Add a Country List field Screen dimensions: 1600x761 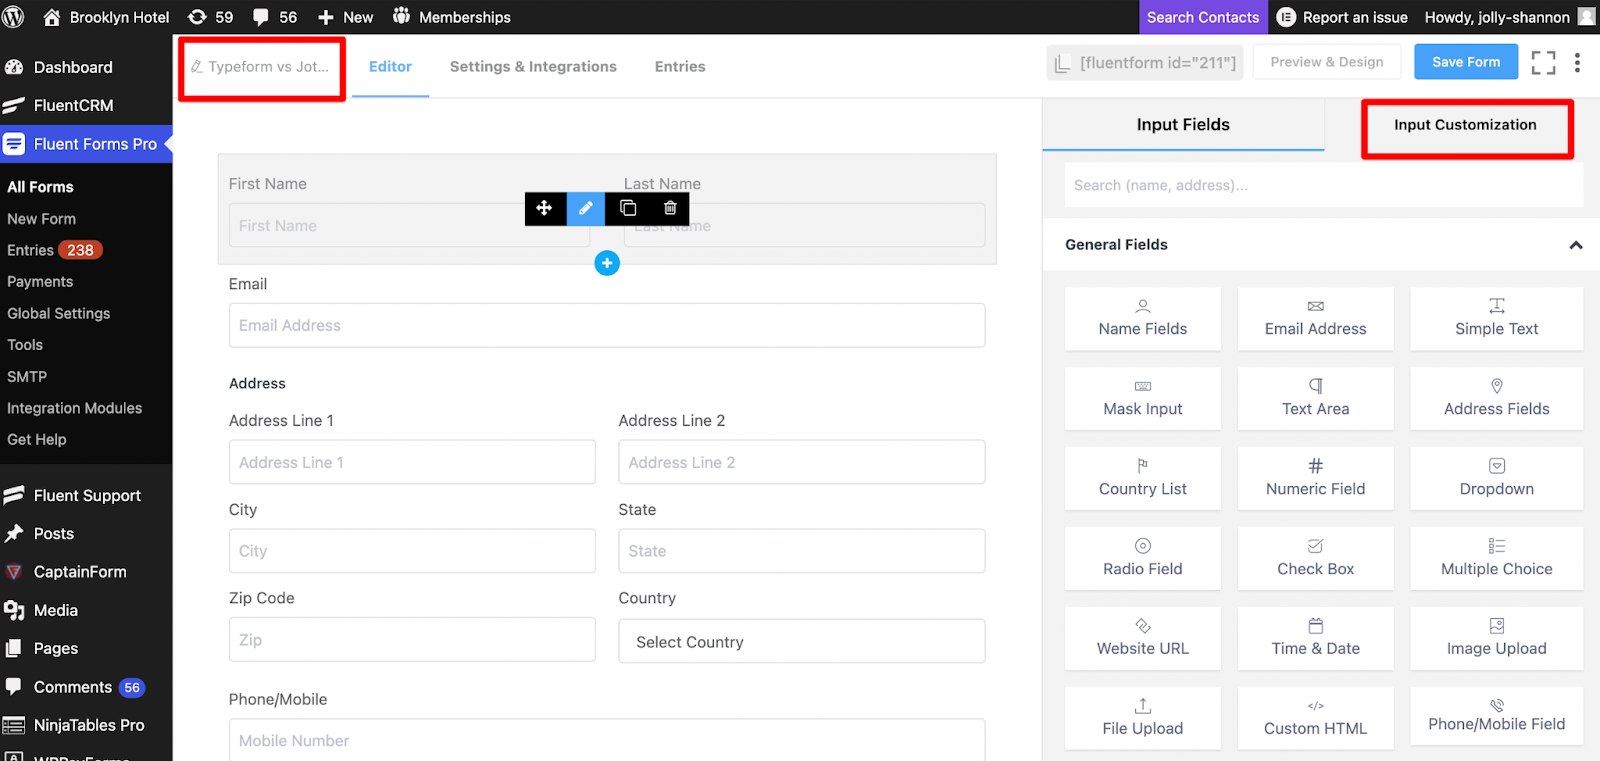point(1143,479)
